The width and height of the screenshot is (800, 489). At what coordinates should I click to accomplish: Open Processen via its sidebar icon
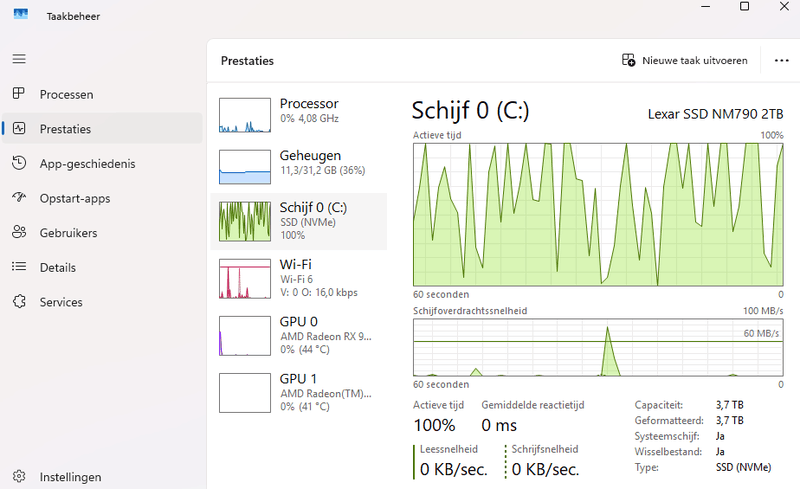(x=19, y=94)
